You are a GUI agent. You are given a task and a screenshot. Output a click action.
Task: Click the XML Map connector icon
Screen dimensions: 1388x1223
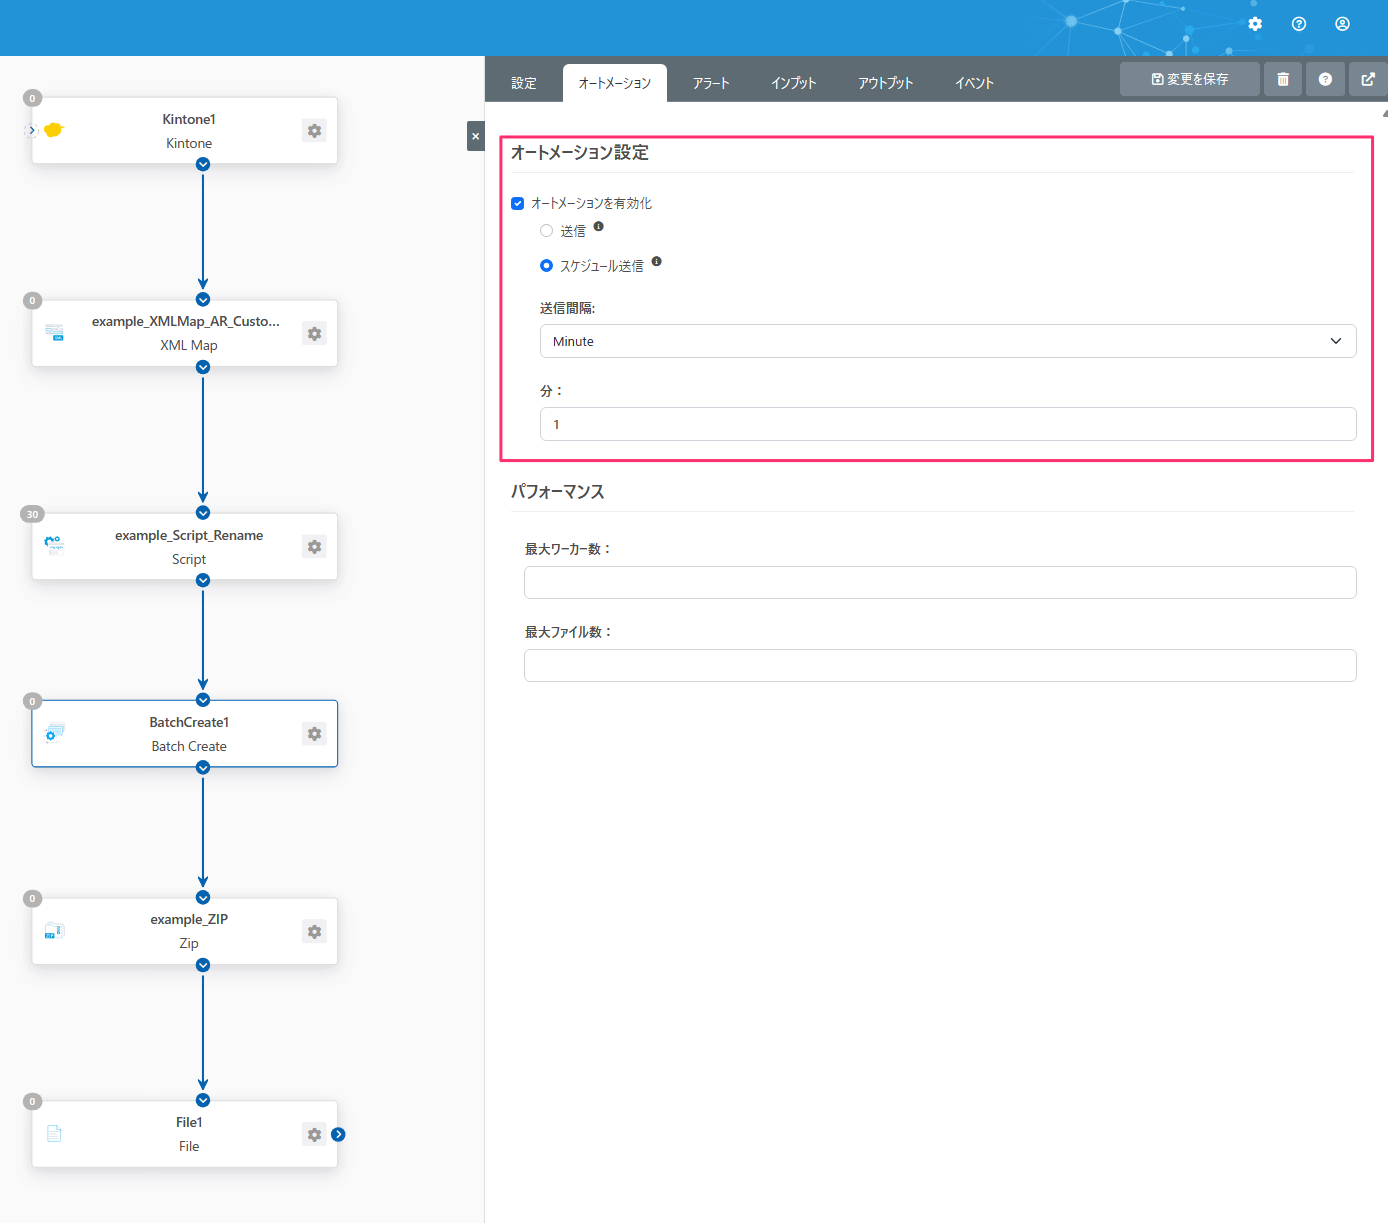coord(54,333)
